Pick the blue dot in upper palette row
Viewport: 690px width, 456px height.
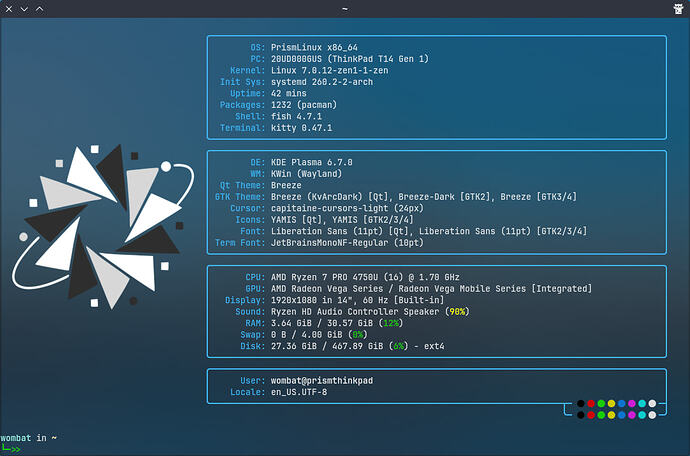tap(621, 404)
